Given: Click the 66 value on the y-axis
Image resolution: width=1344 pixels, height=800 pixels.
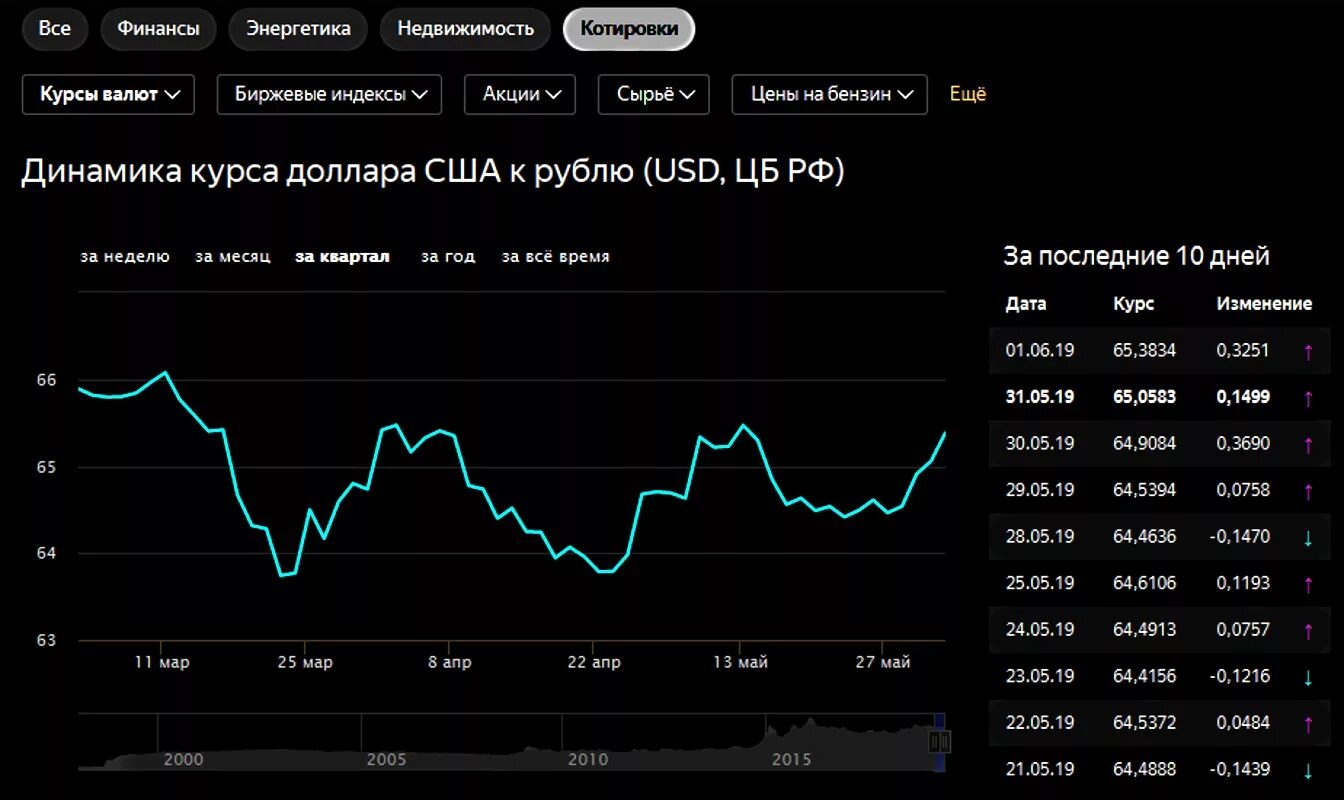Looking at the screenshot, I should tap(47, 381).
